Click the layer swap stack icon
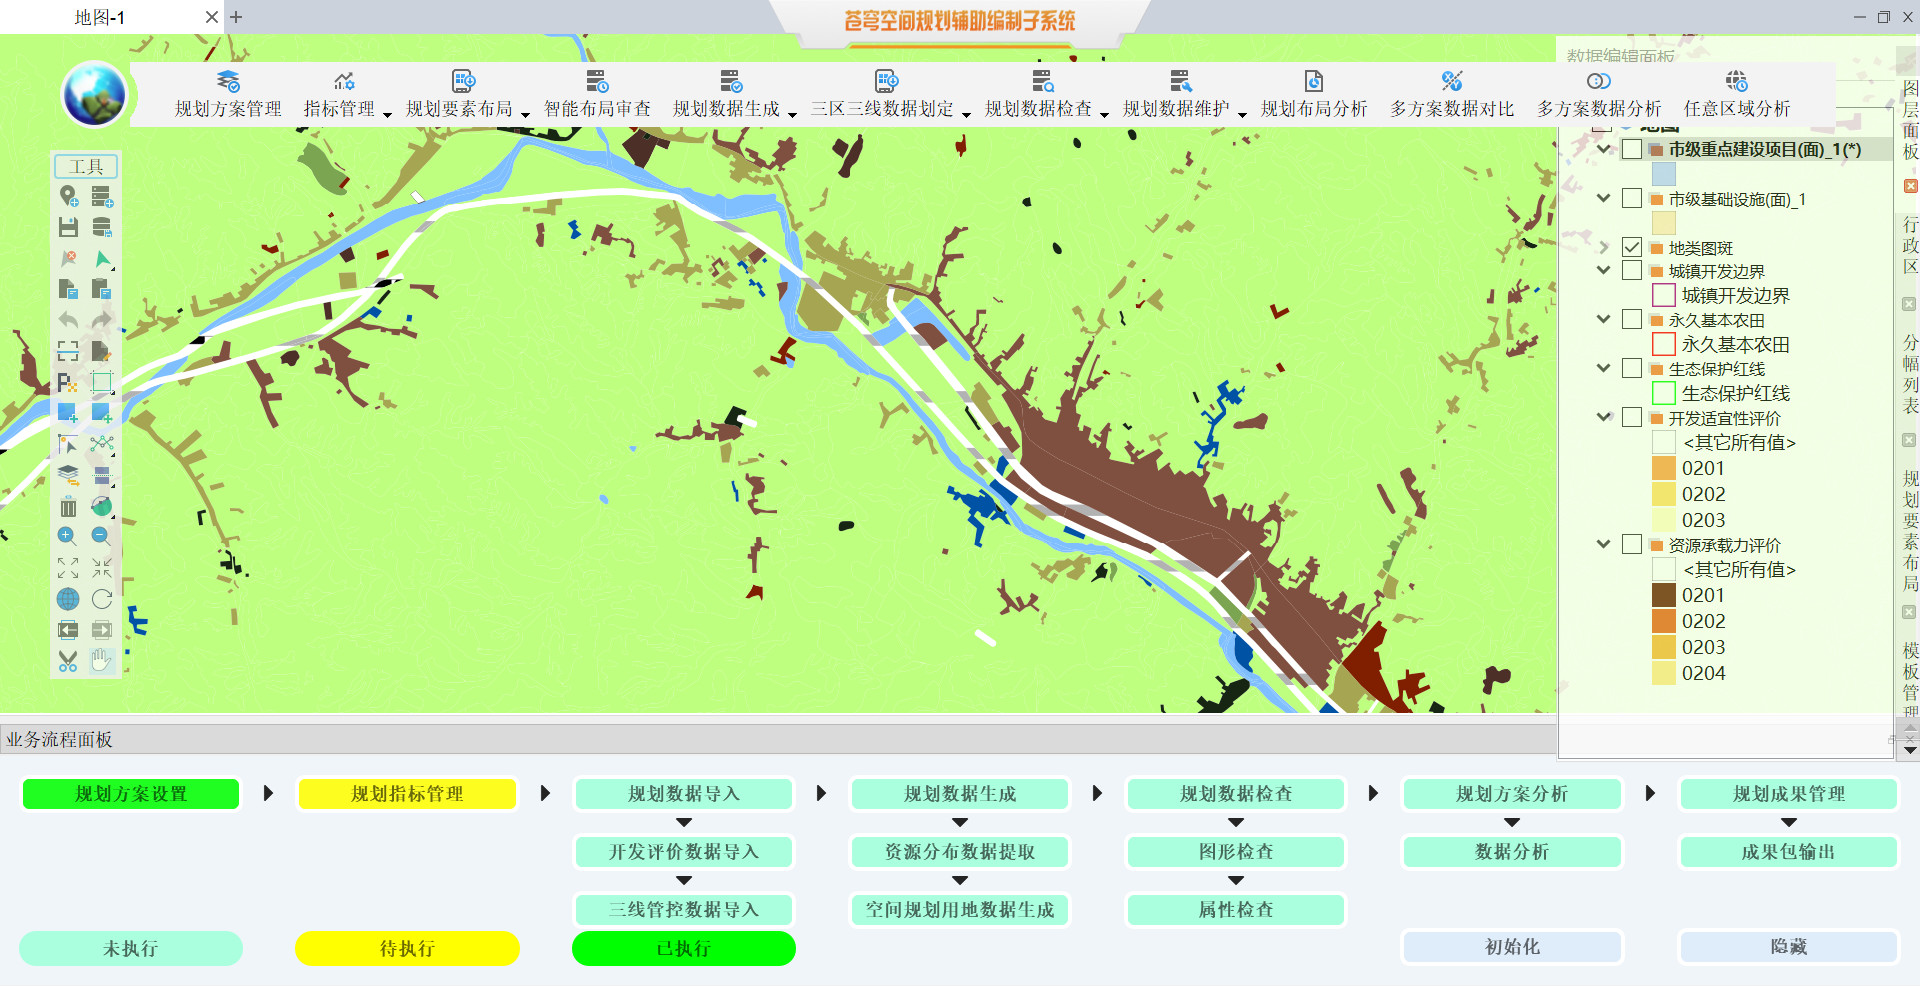 tap(68, 475)
